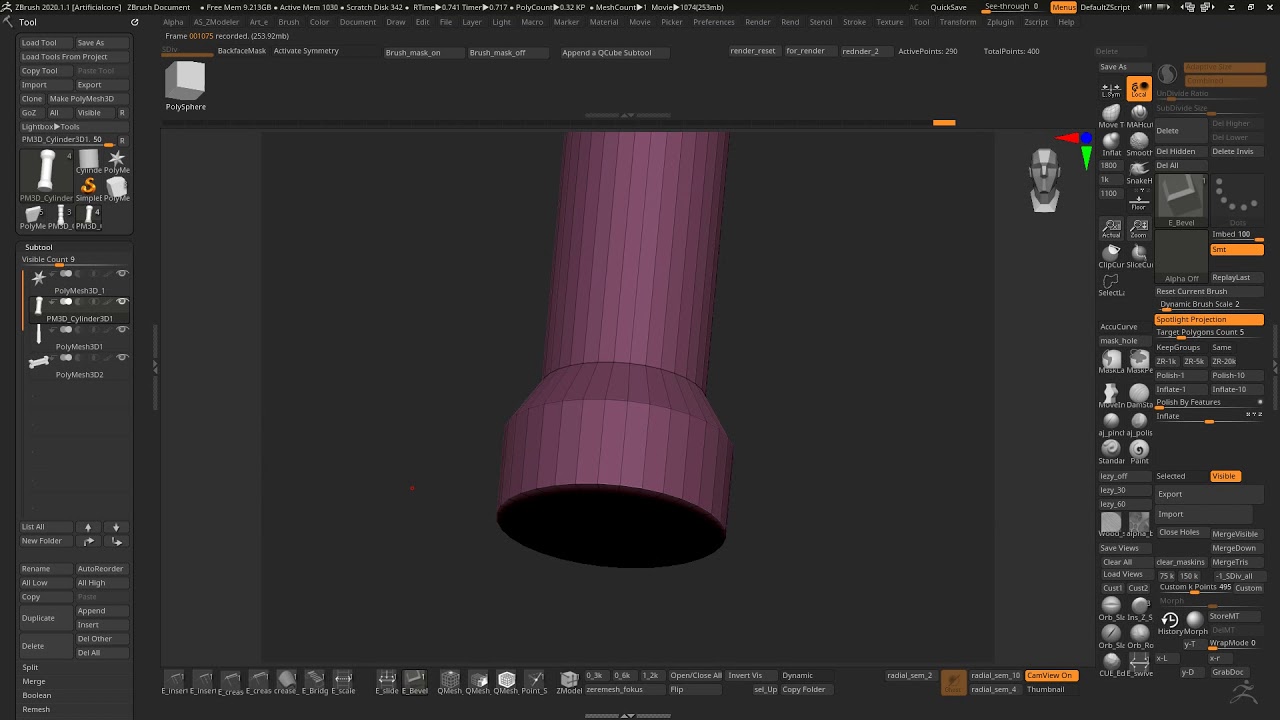Click the Duplicate subtool button
The image size is (1280, 720).
[x=45, y=618]
